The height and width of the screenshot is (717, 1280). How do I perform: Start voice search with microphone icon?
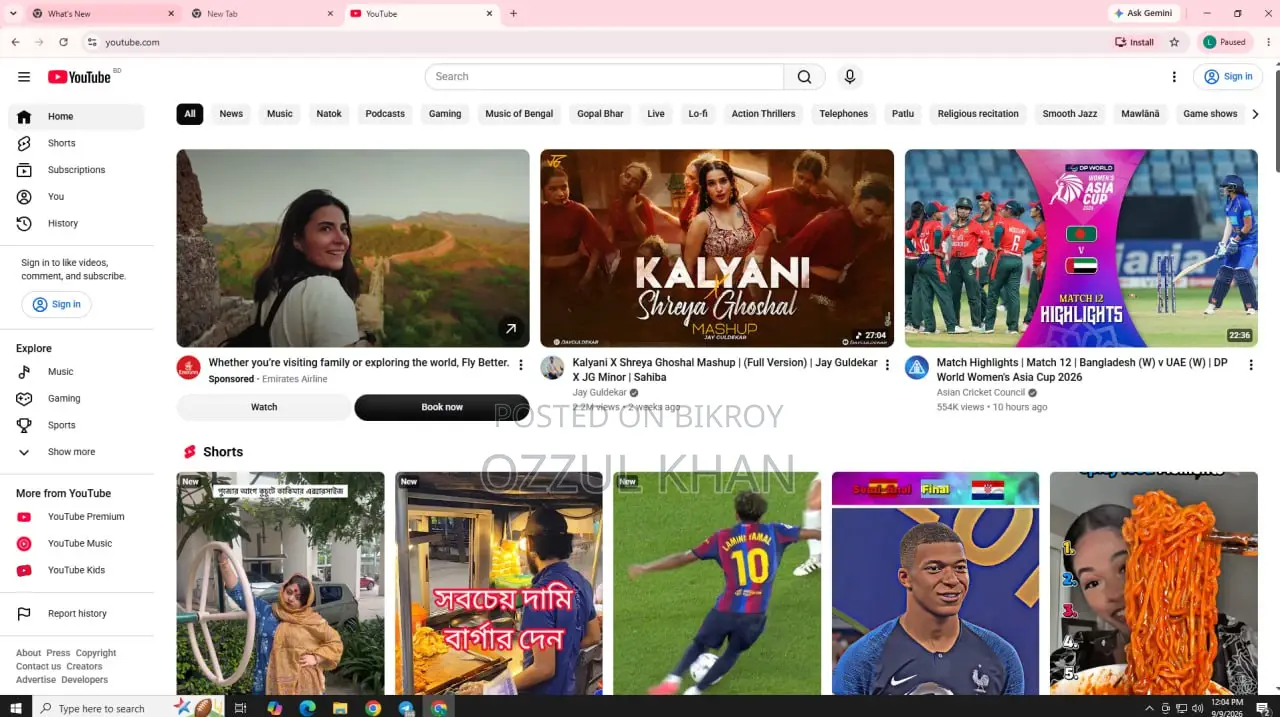point(850,77)
